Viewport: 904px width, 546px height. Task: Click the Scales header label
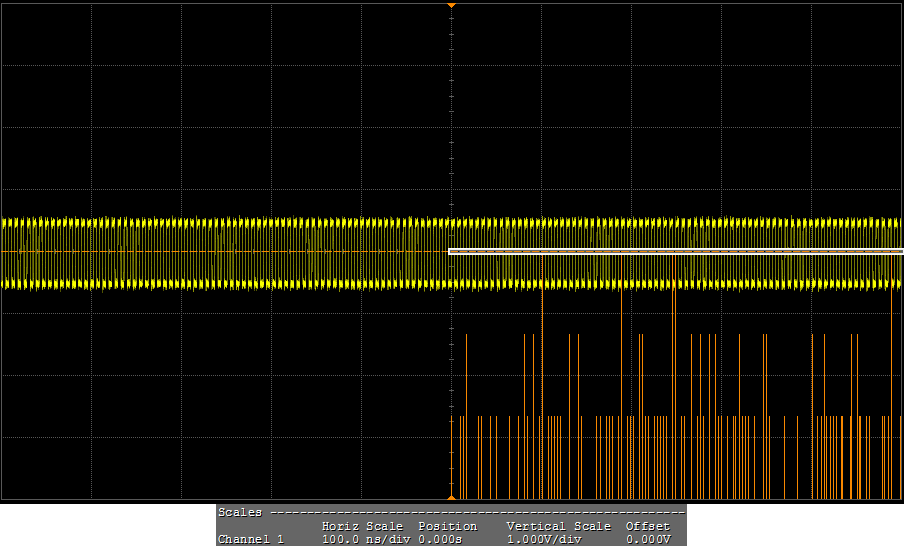[240, 512]
